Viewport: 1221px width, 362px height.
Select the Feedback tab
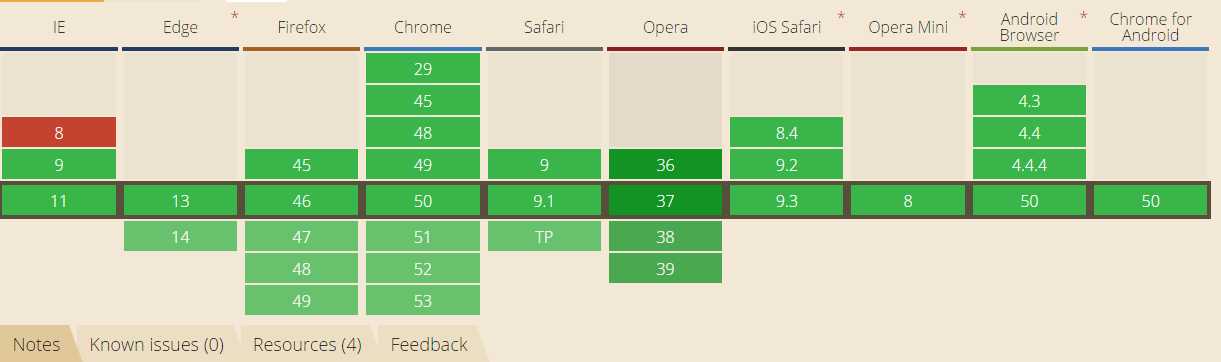pos(429,344)
